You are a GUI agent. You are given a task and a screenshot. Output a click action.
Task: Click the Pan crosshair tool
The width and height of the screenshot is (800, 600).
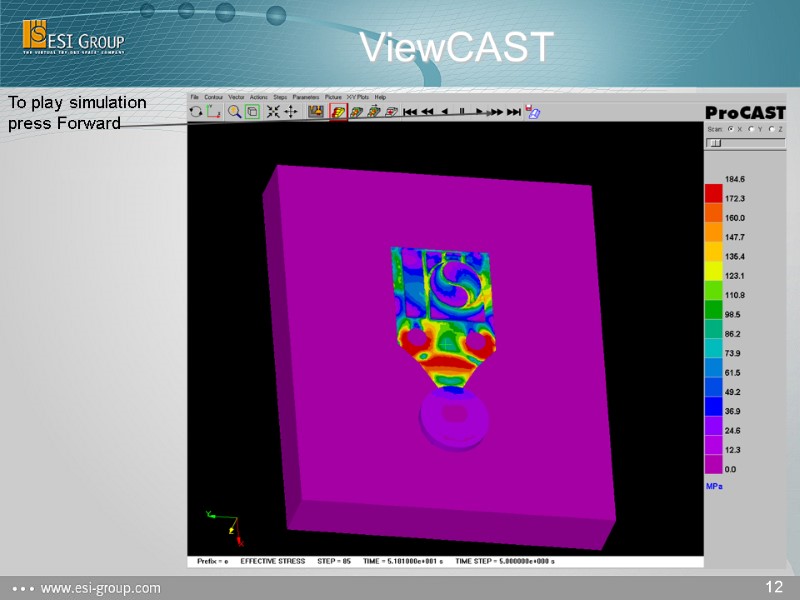pos(291,110)
